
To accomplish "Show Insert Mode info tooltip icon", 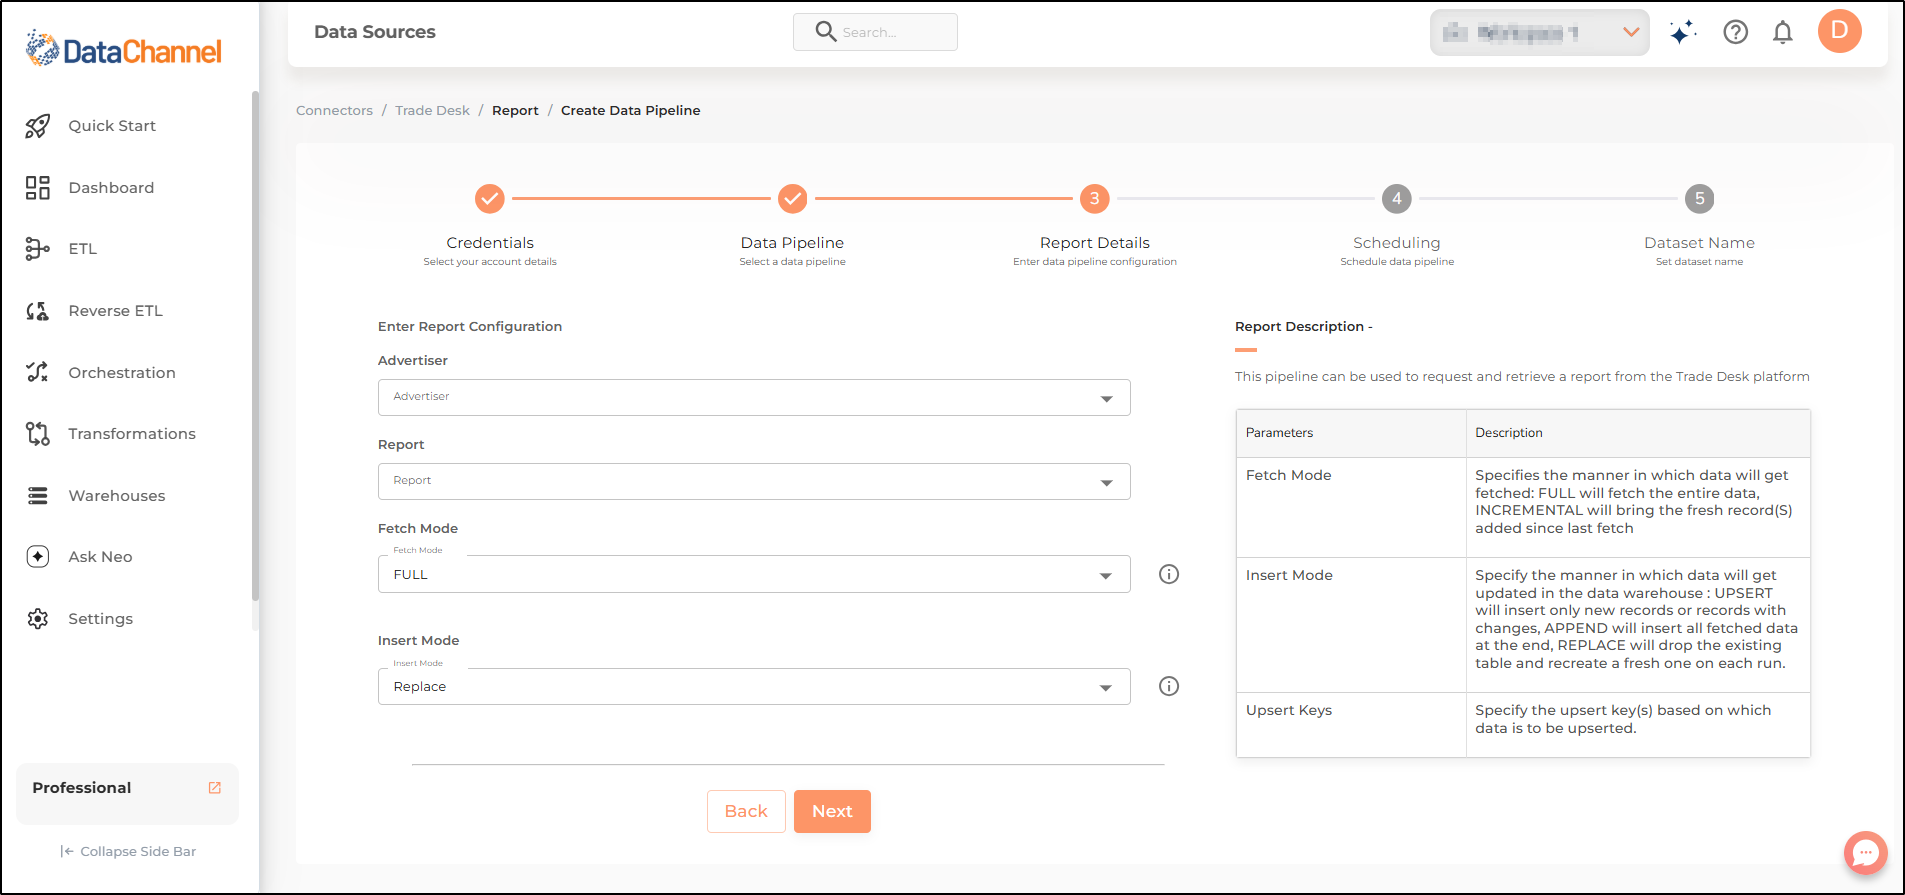I will (x=1169, y=686).
